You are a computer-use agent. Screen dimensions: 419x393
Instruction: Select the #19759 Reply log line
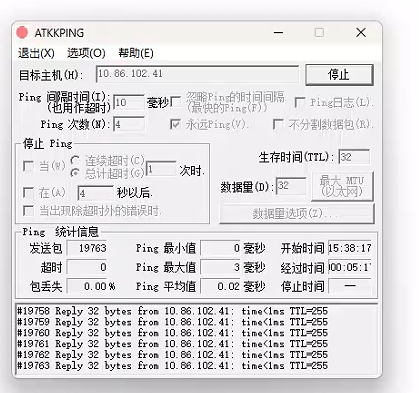pyautogui.click(x=172, y=322)
